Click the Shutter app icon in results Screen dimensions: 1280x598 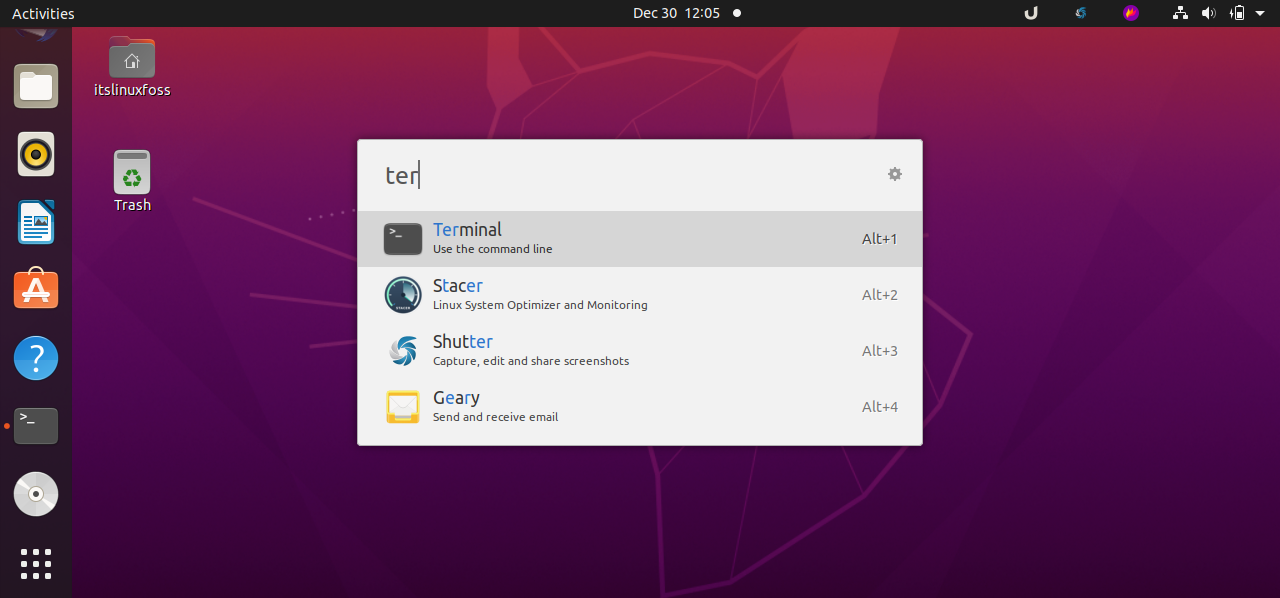[403, 351]
